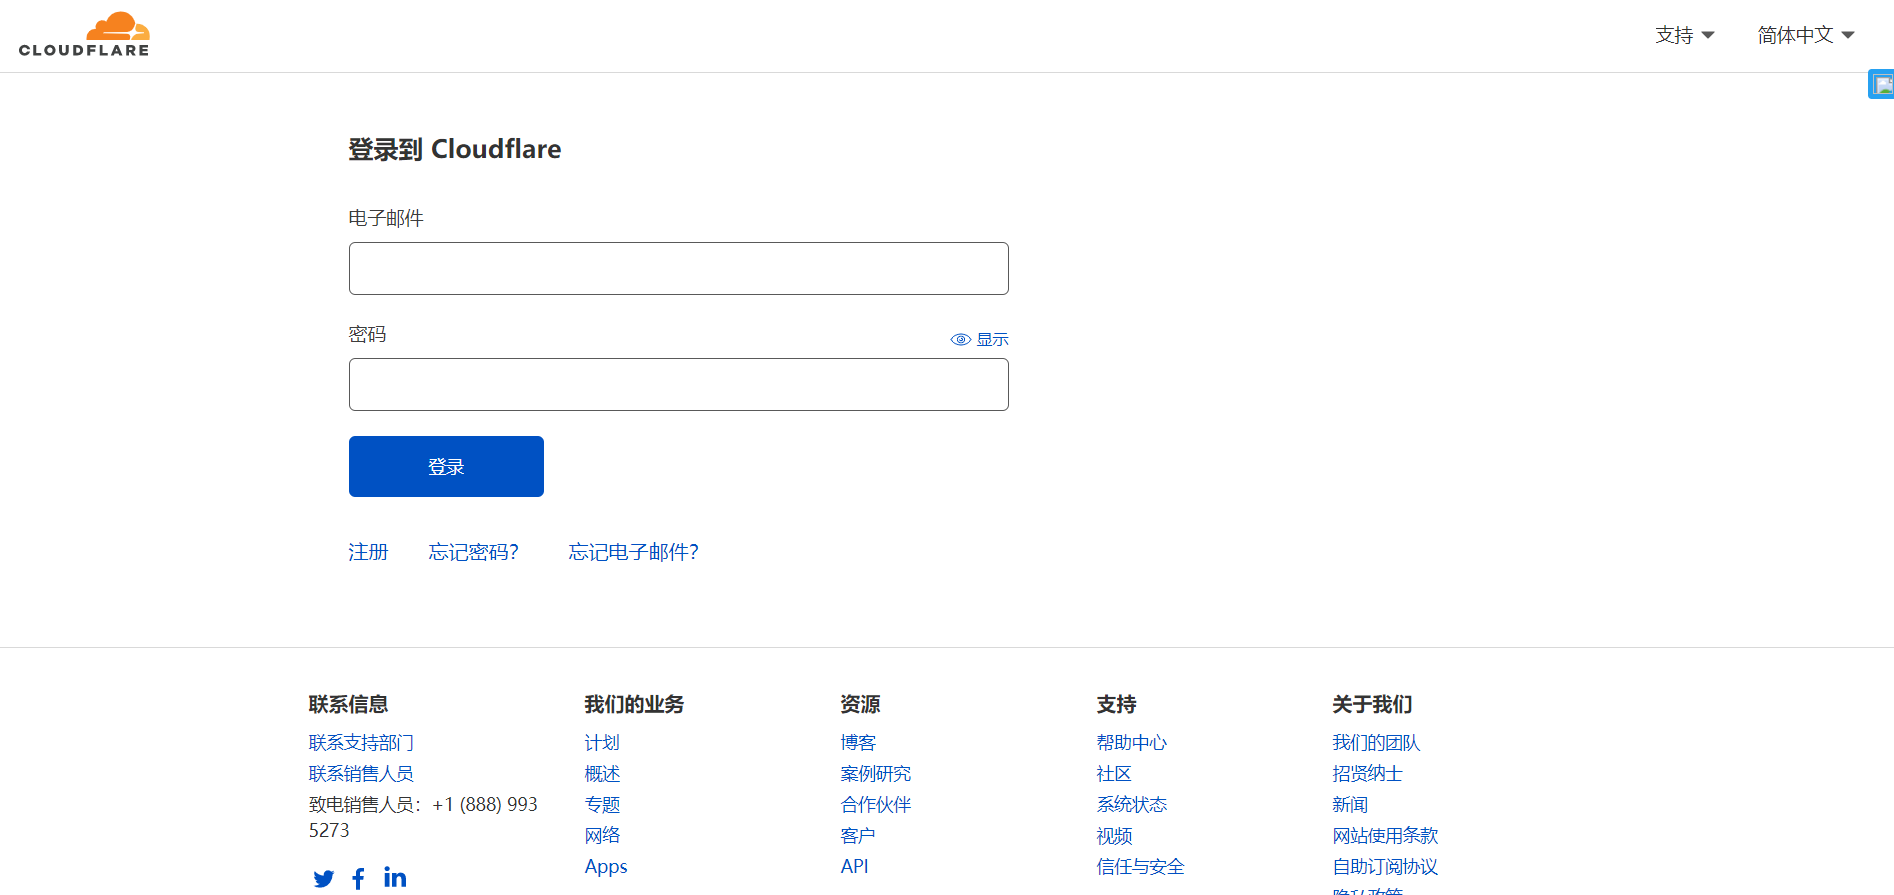
Task: Click the blue 登录 button
Action: pos(446,466)
